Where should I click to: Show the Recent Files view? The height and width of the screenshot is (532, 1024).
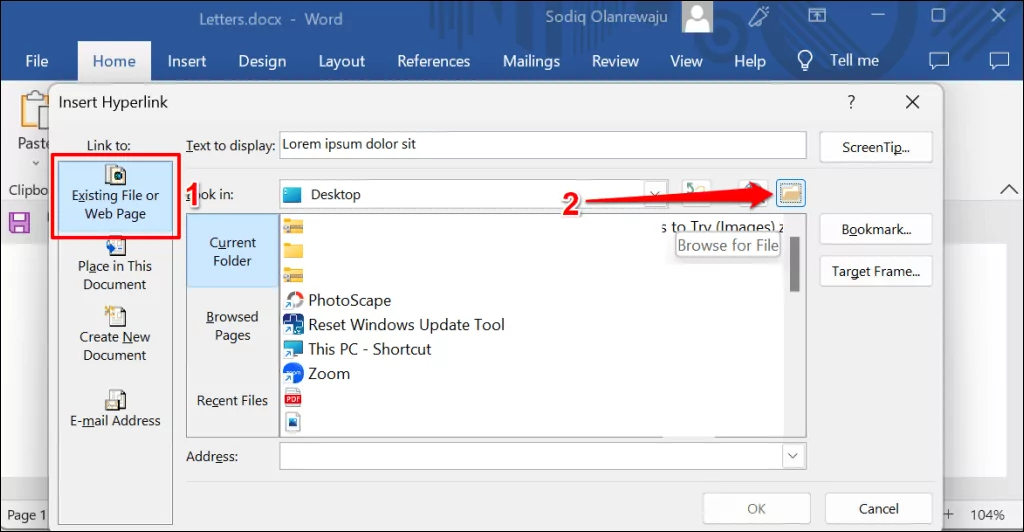pos(232,400)
